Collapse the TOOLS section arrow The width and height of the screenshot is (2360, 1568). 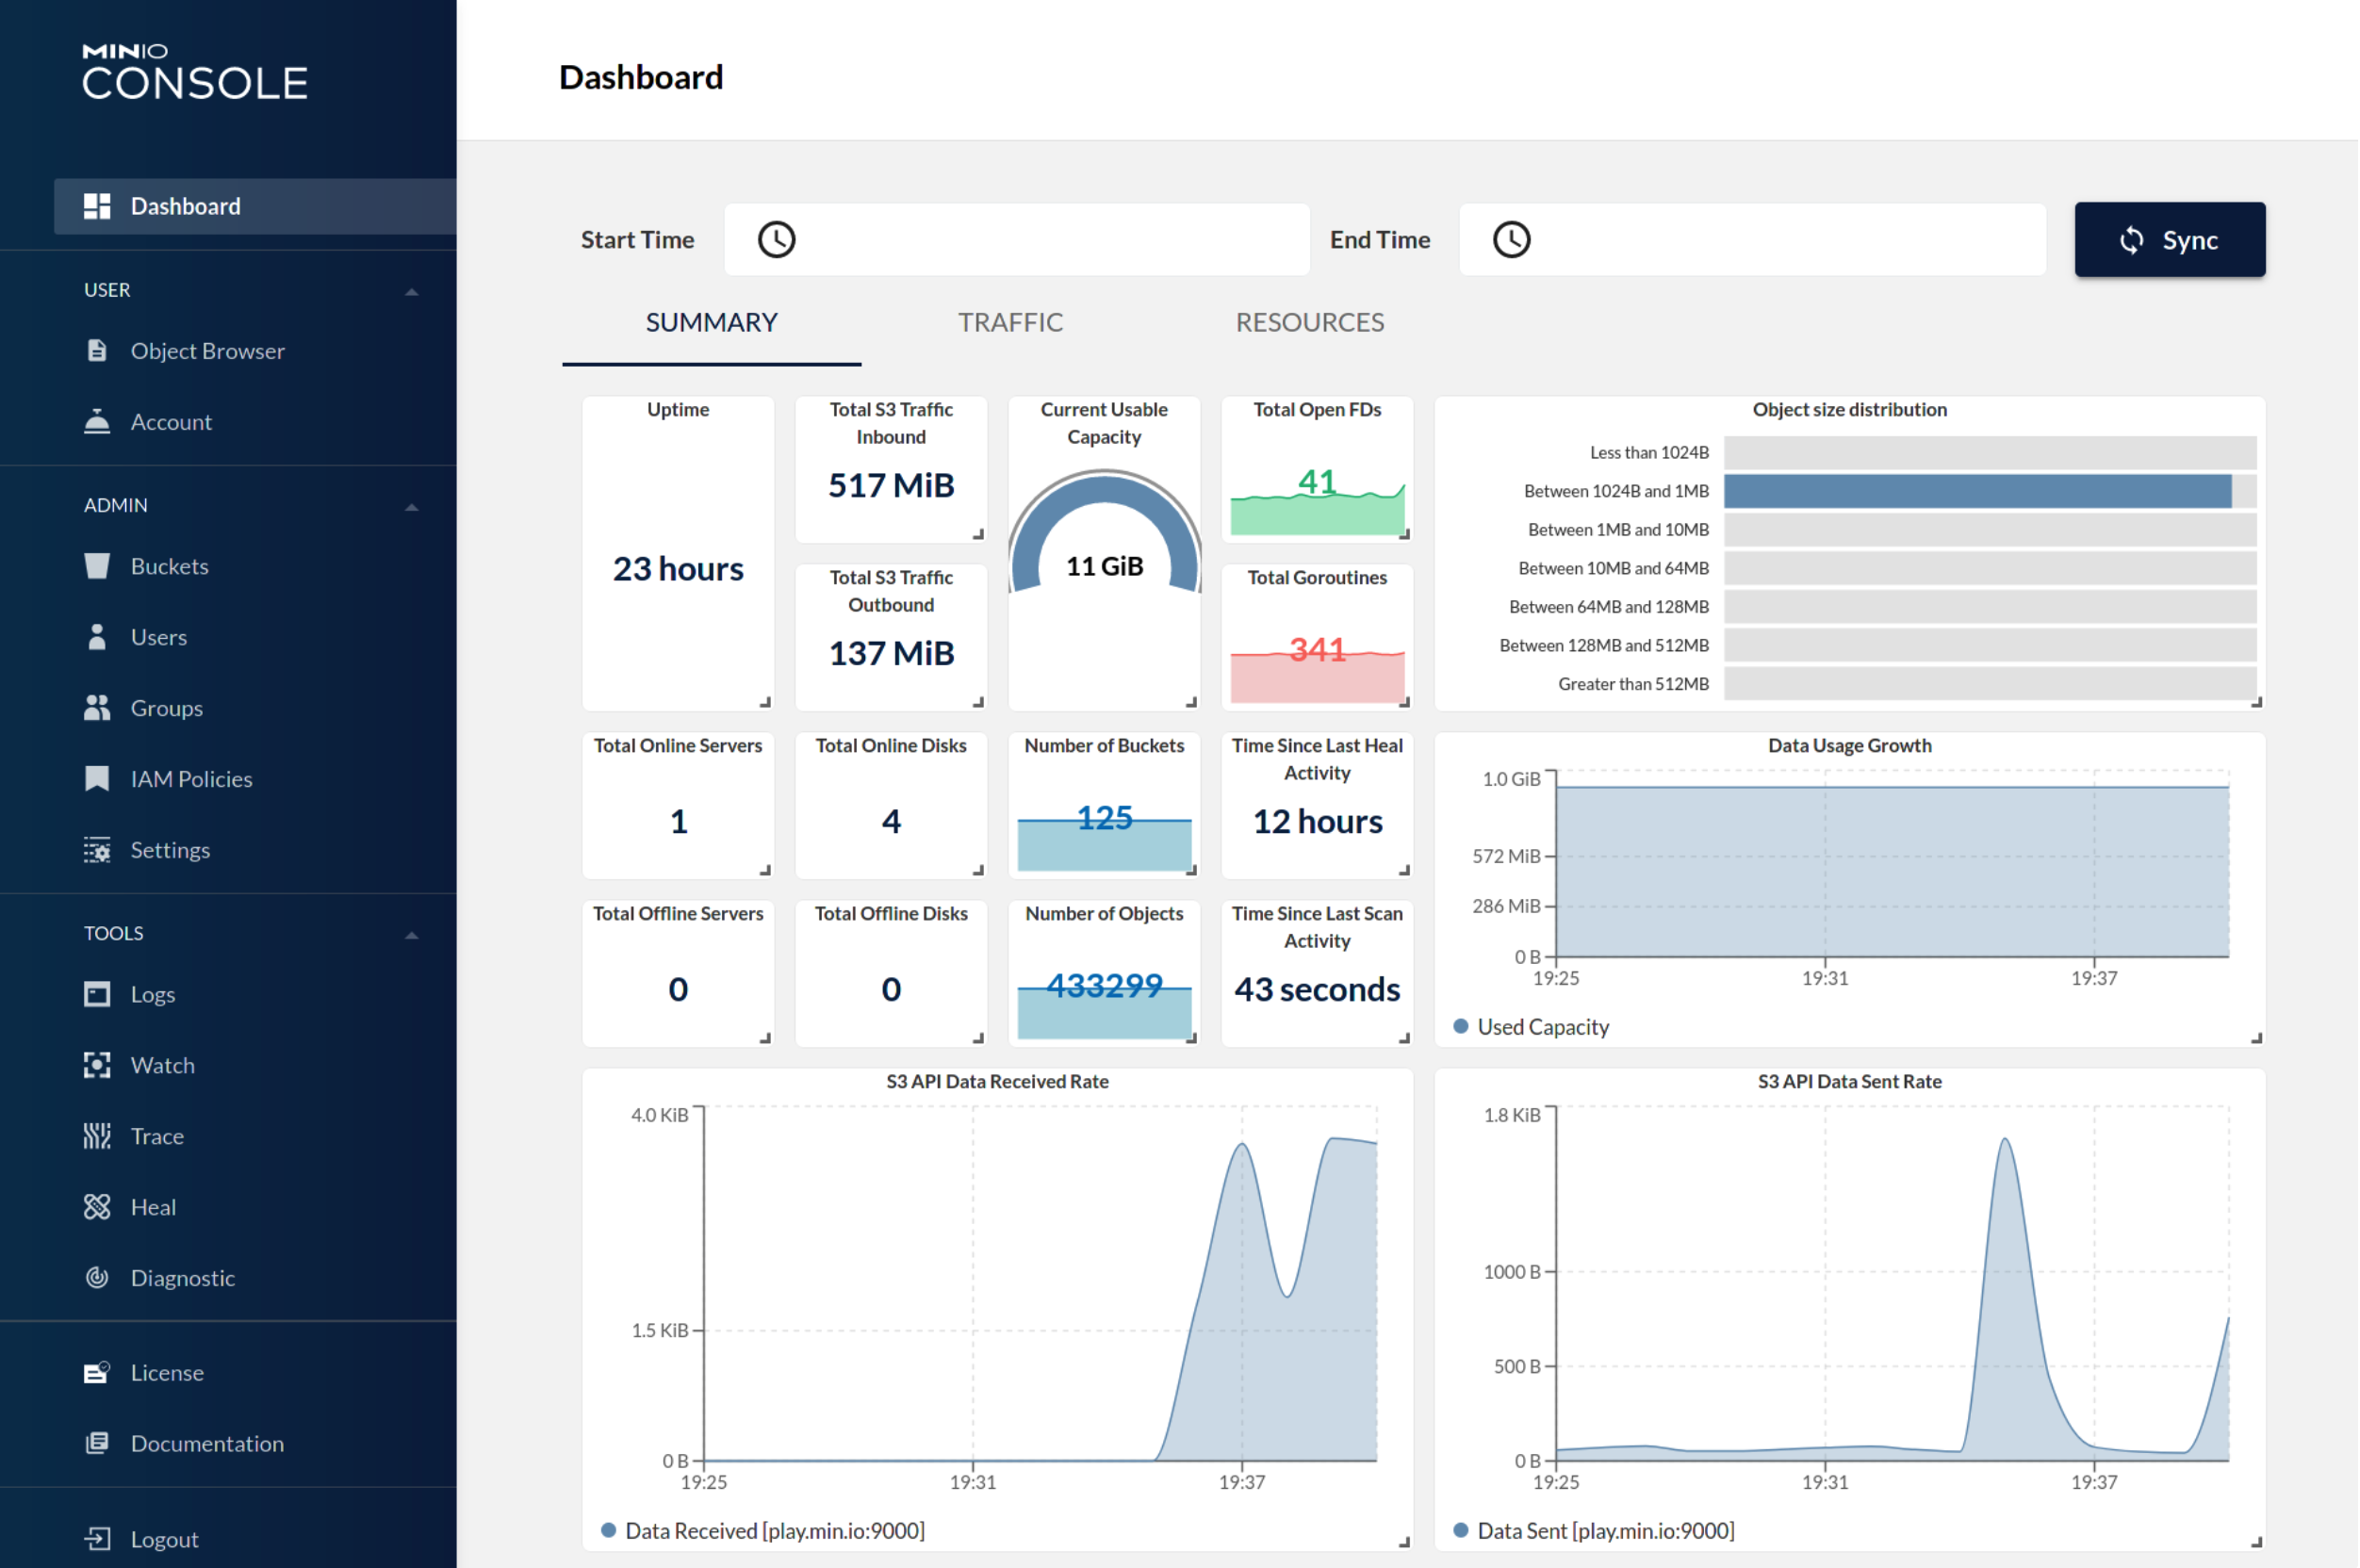pyautogui.click(x=411, y=935)
